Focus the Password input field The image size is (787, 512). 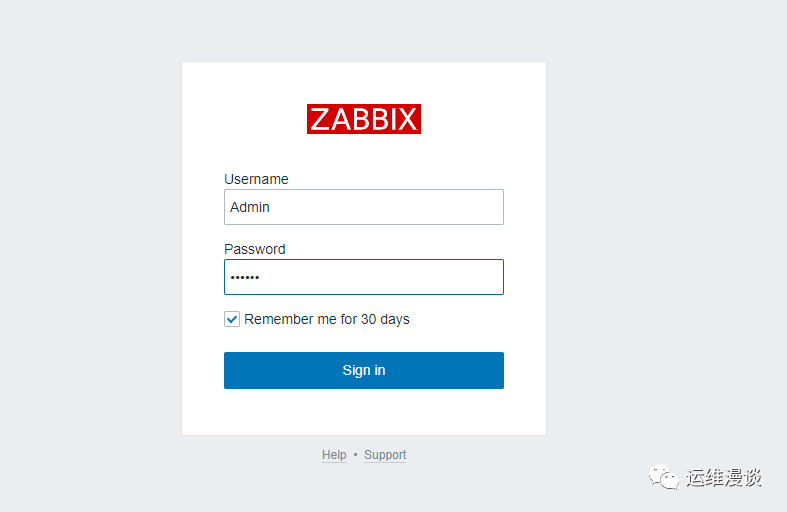[363, 277]
